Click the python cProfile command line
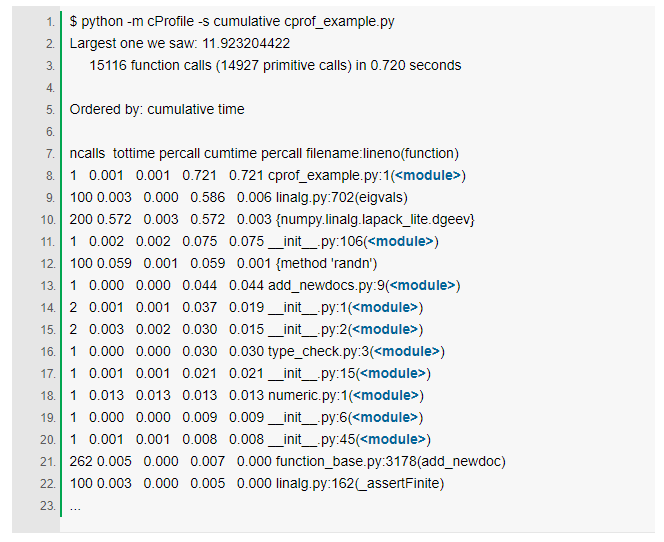The width and height of the screenshot is (664, 542). coord(232,22)
